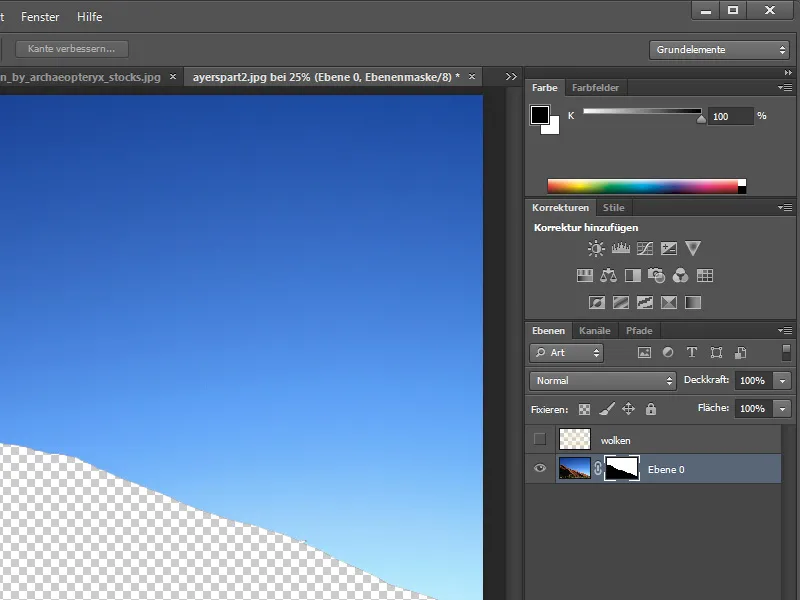Add a Channel Mixer adjustment
The width and height of the screenshot is (800, 600).
click(x=680, y=276)
